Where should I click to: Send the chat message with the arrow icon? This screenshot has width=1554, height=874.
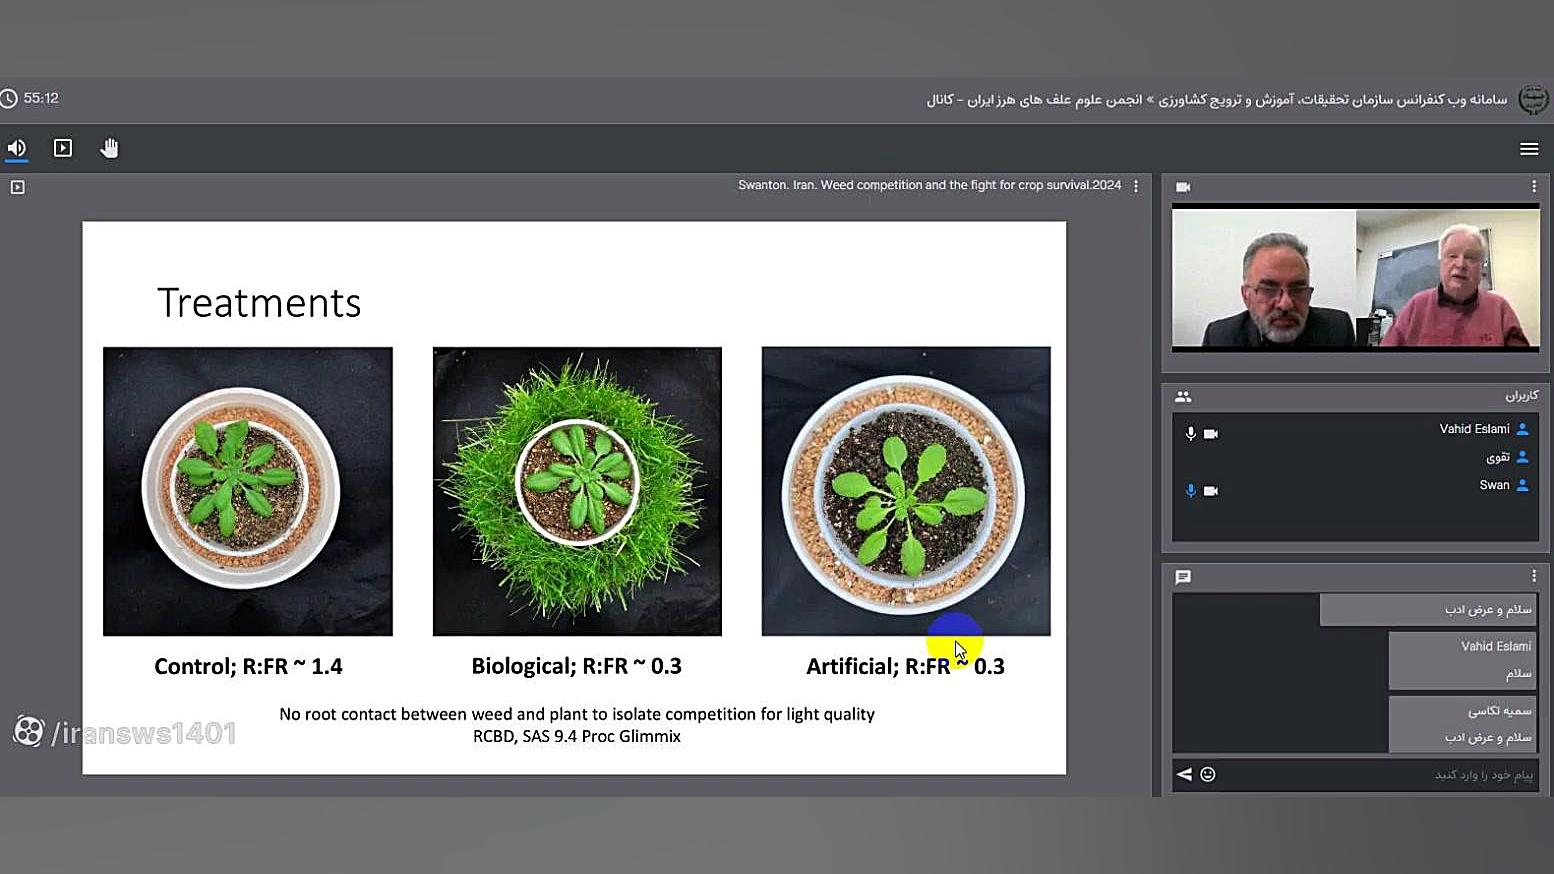(x=1184, y=774)
